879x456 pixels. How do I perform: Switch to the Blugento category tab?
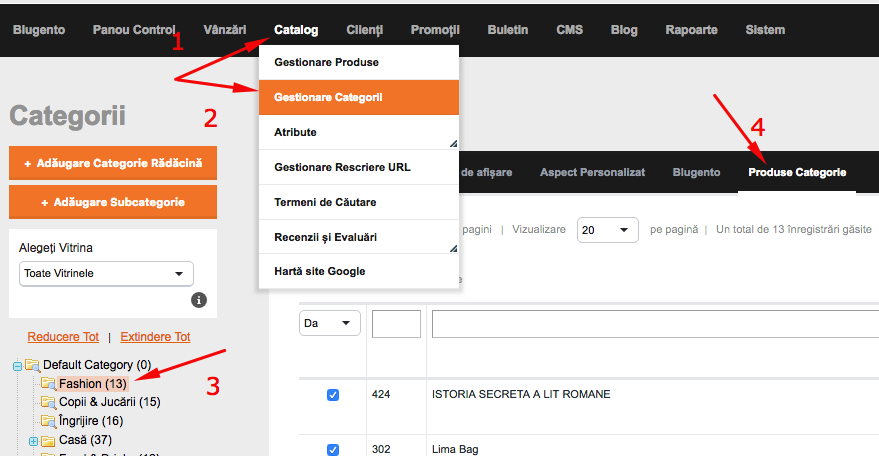click(696, 173)
